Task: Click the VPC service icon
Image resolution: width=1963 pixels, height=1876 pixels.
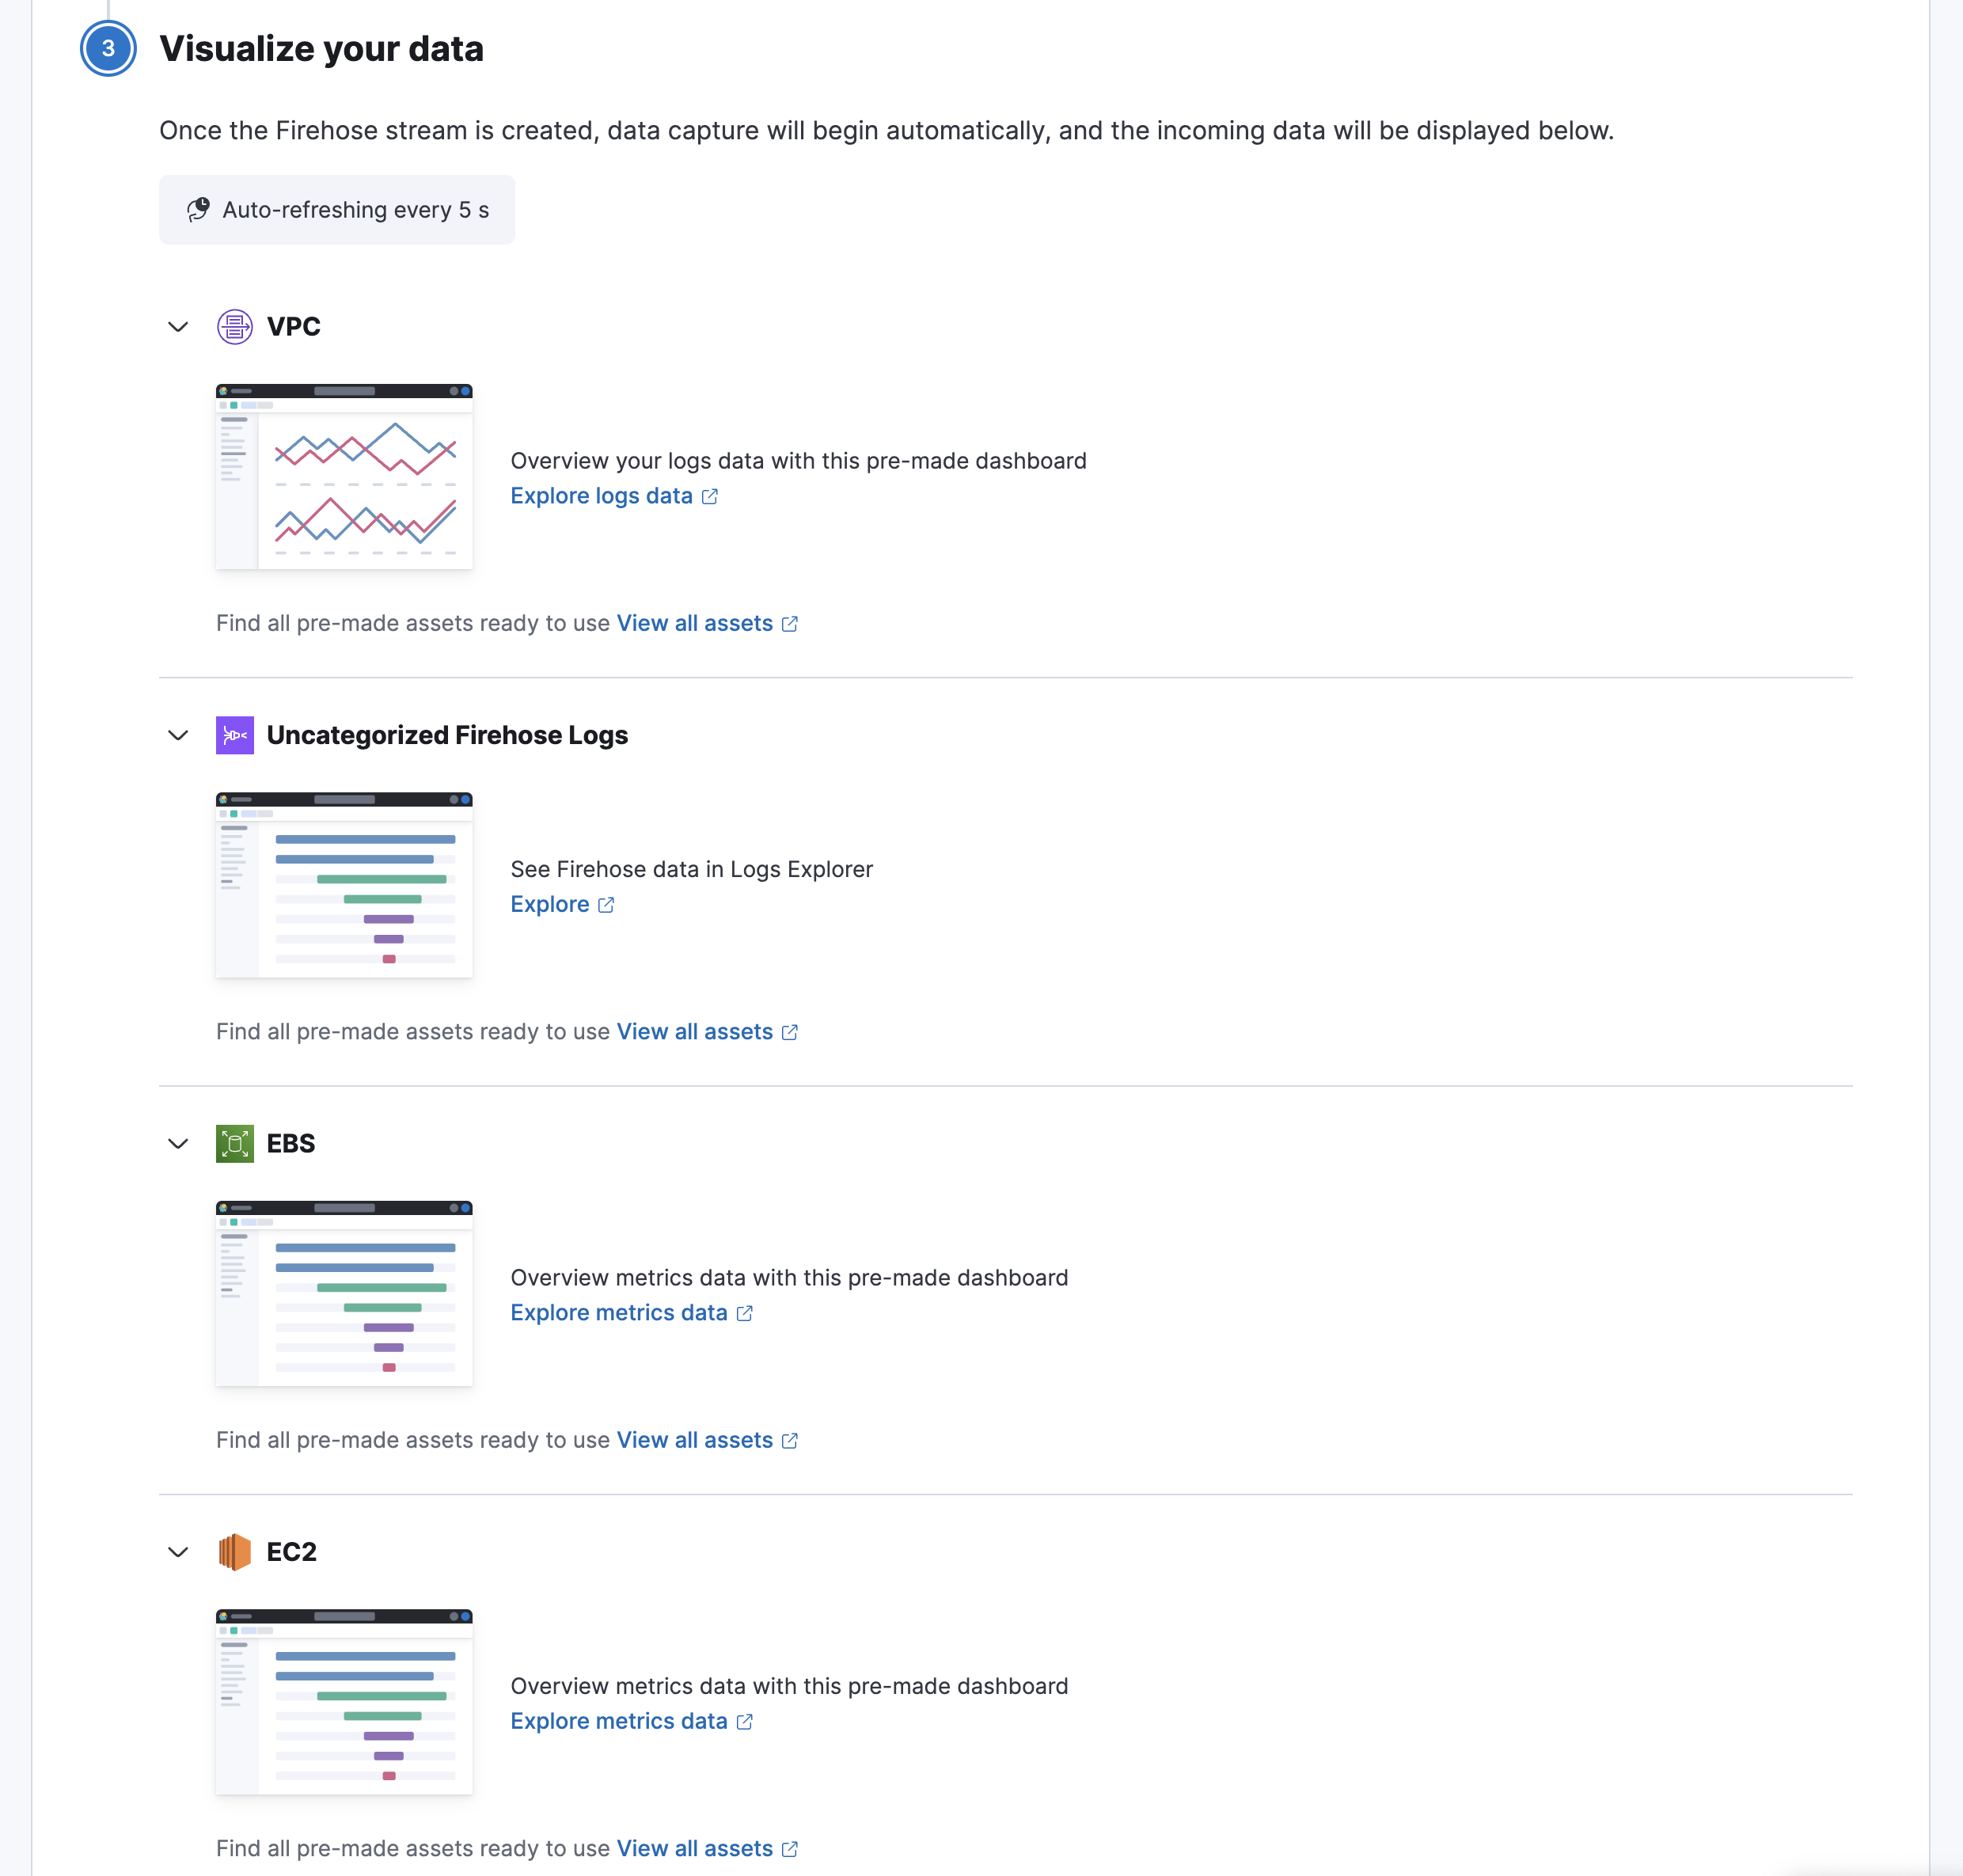Action: click(x=234, y=327)
